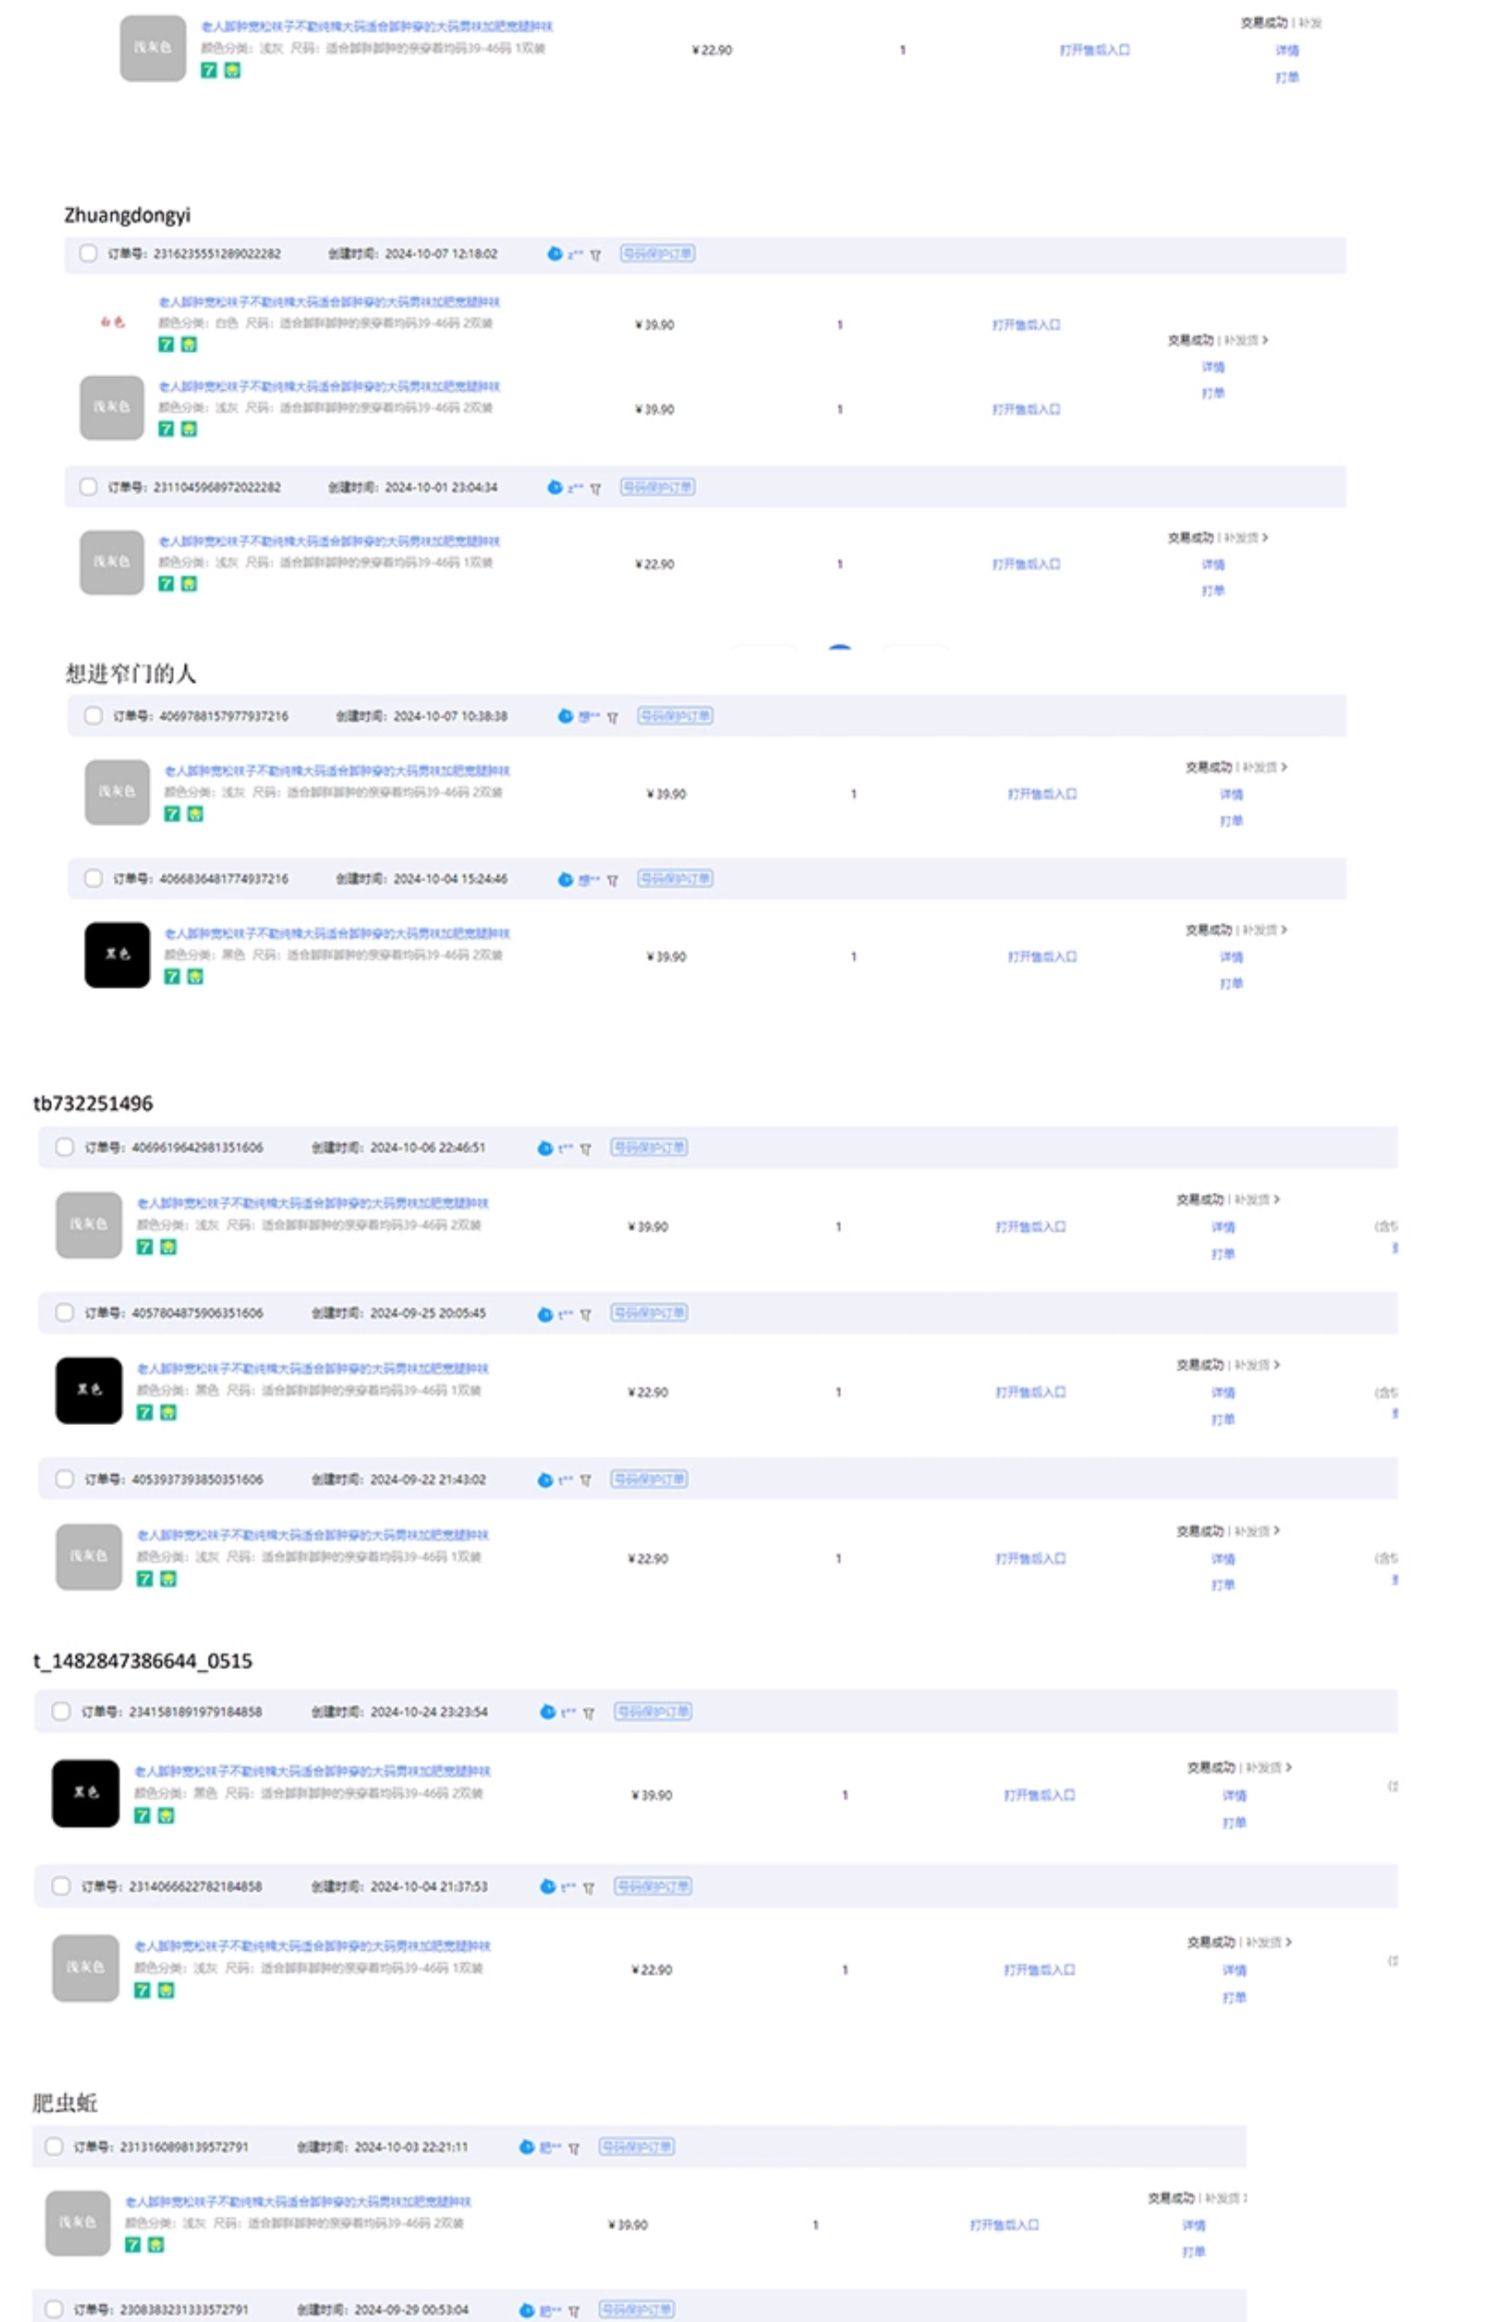
Task: Expand 补发货 on order created 2024-10-04 21:37:53
Action: (x=1268, y=1942)
